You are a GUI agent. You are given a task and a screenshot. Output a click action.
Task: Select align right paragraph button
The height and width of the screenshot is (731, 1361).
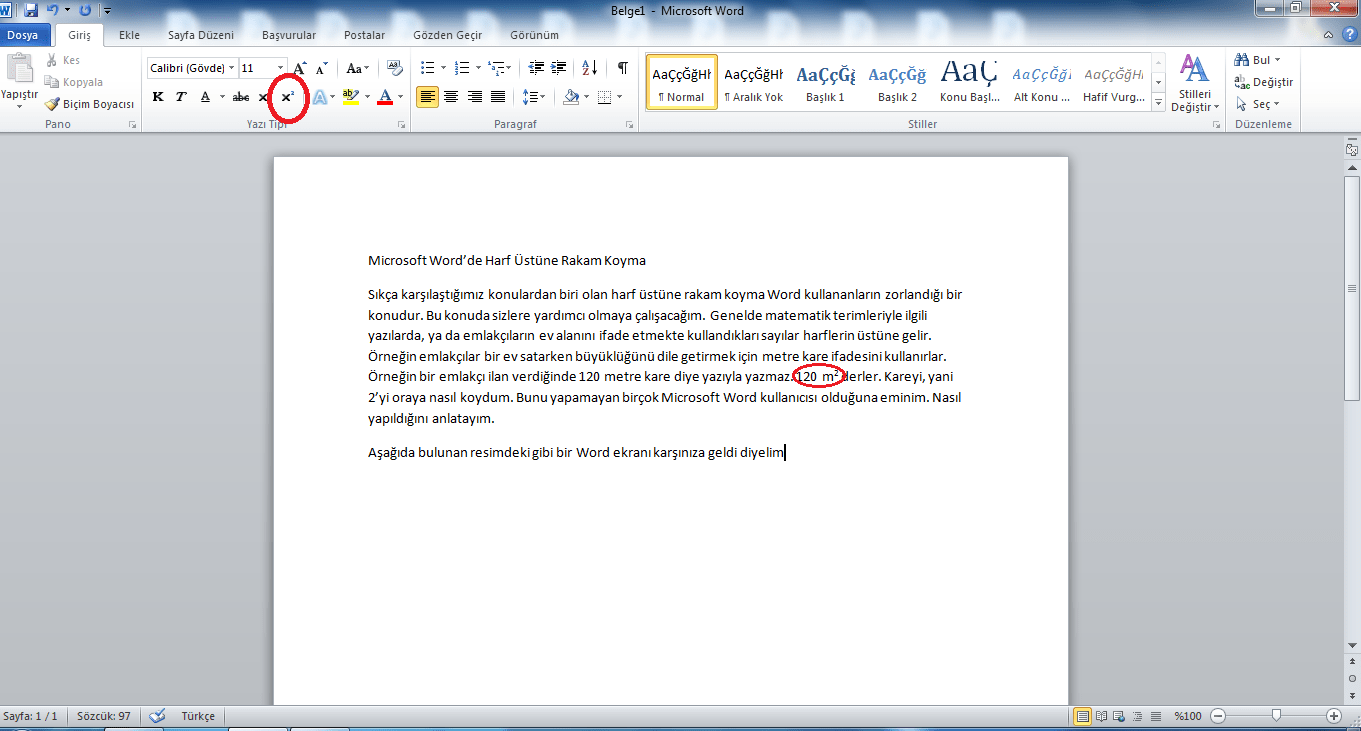coord(474,97)
